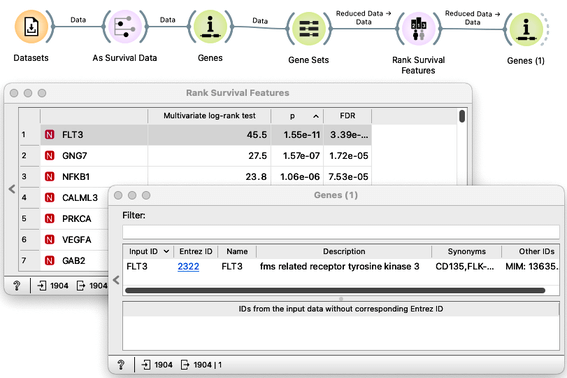Sort by FDR column header
This screenshot has height=378, width=567.
(348, 116)
